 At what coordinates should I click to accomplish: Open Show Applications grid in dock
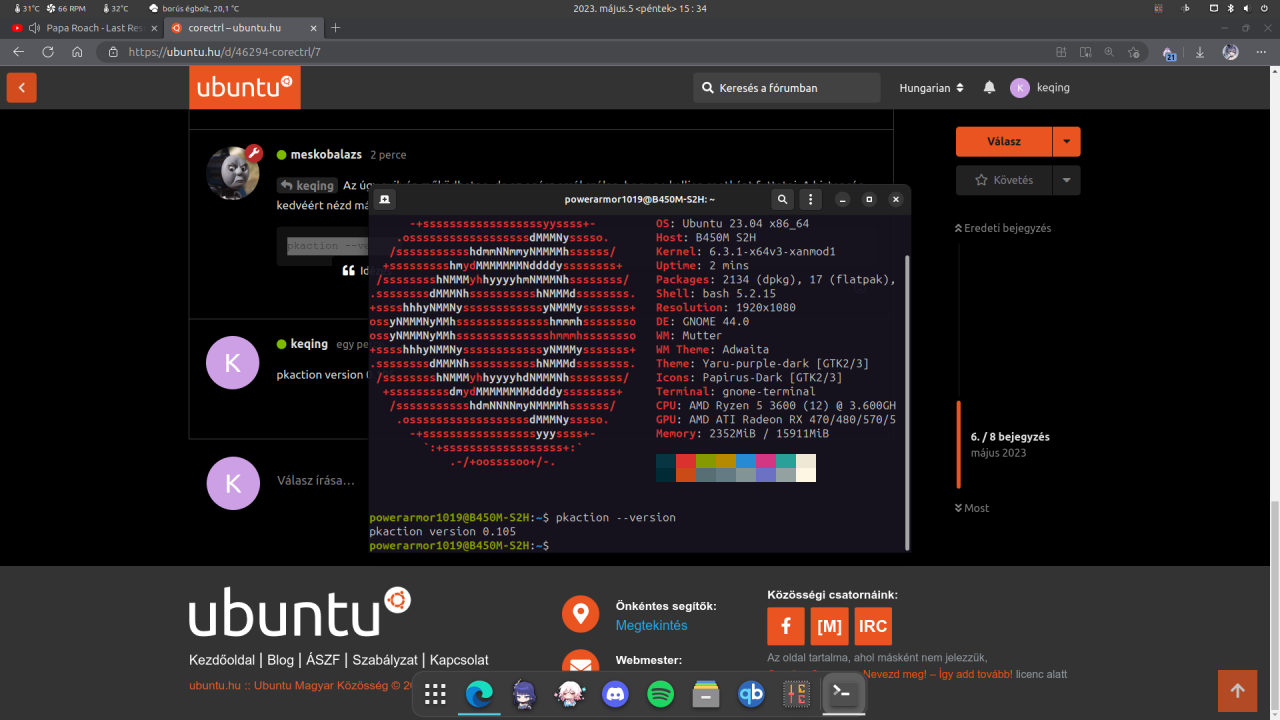pos(435,695)
